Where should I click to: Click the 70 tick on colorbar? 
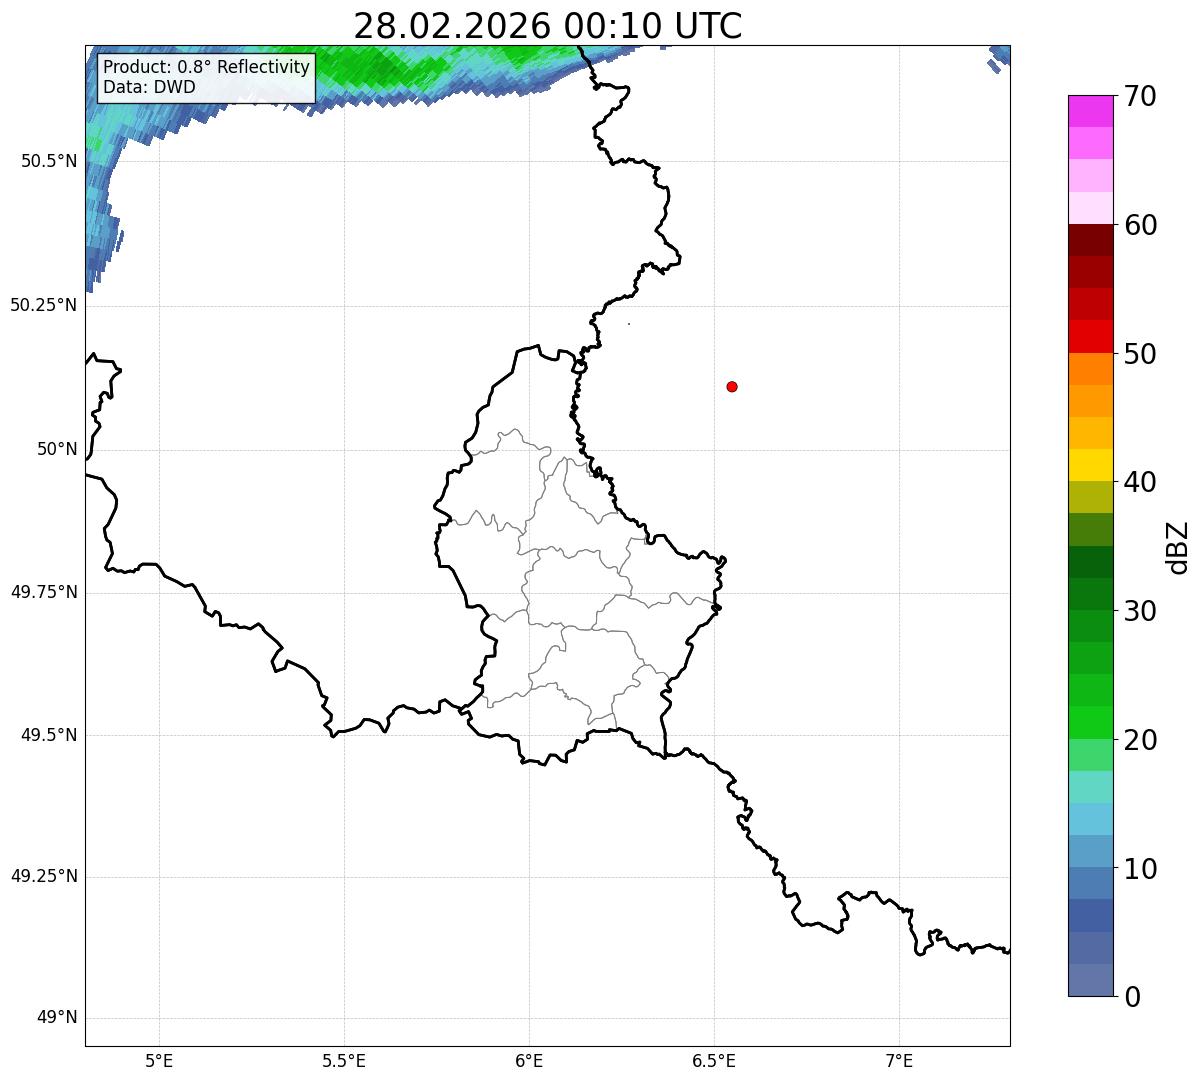pyautogui.click(x=1140, y=96)
